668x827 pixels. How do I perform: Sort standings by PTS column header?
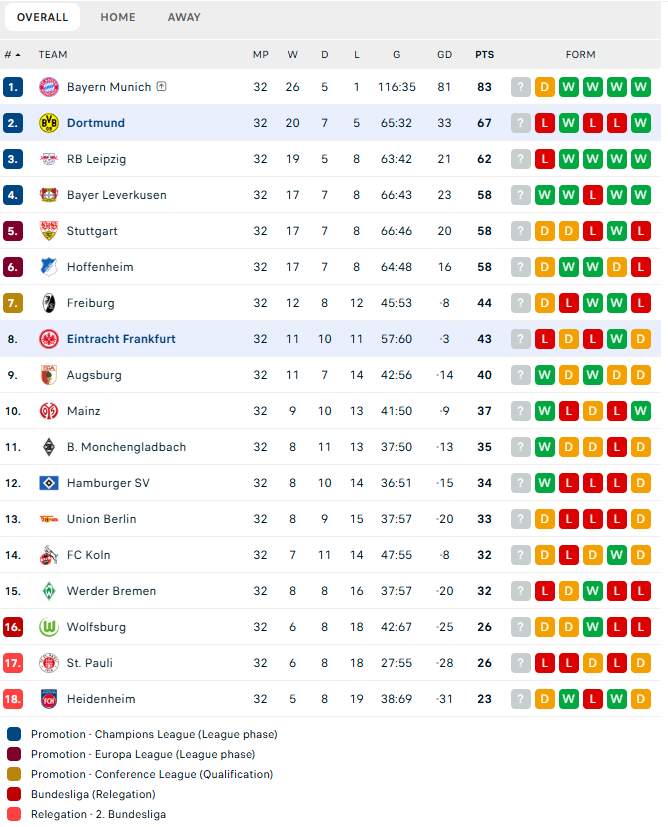tap(485, 55)
